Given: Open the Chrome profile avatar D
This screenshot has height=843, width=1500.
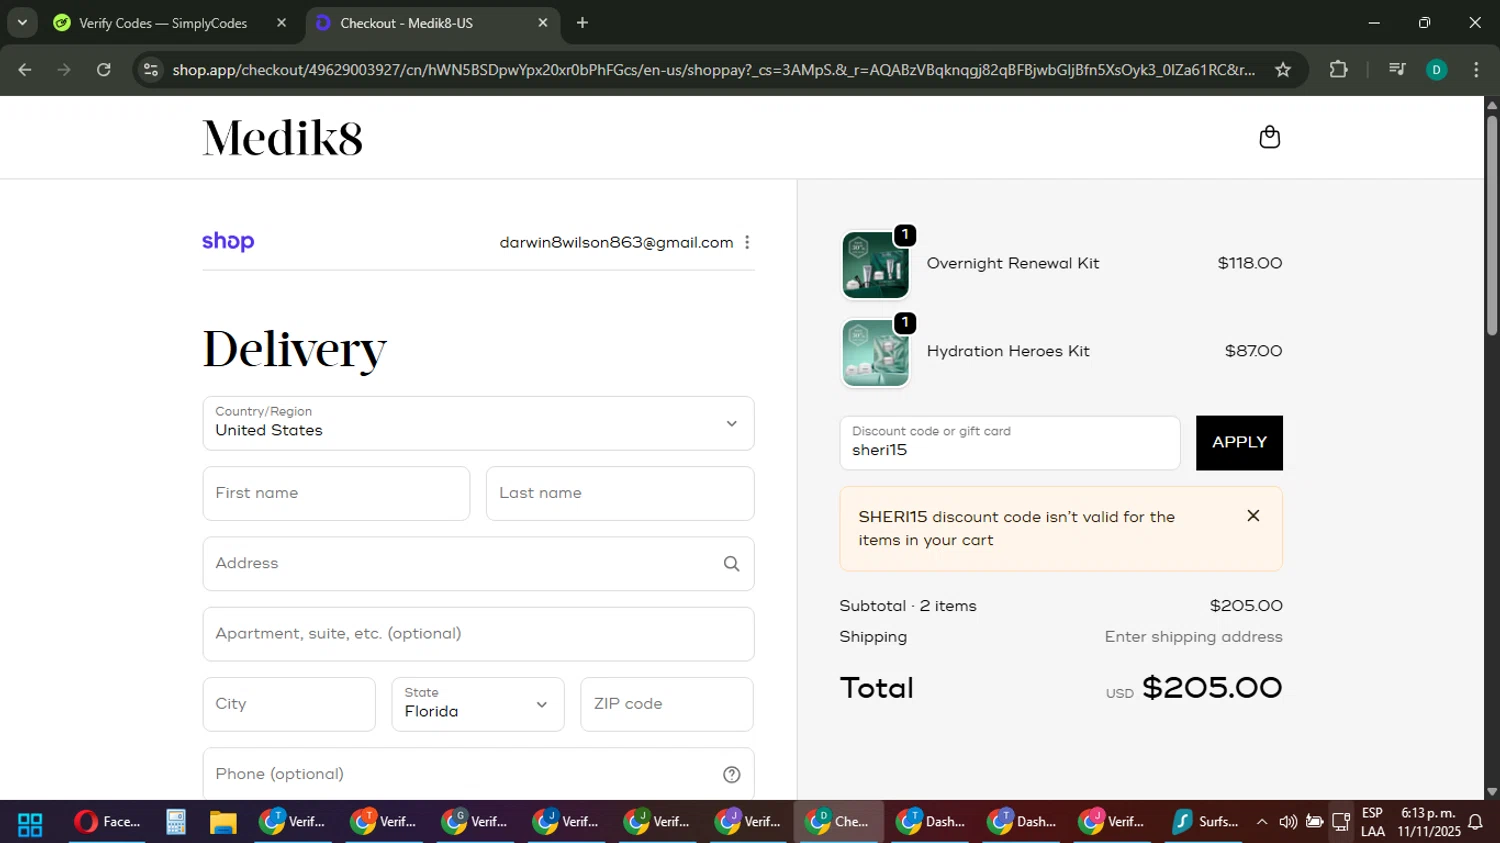Looking at the screenshot, I should [x=1436, y=69].
